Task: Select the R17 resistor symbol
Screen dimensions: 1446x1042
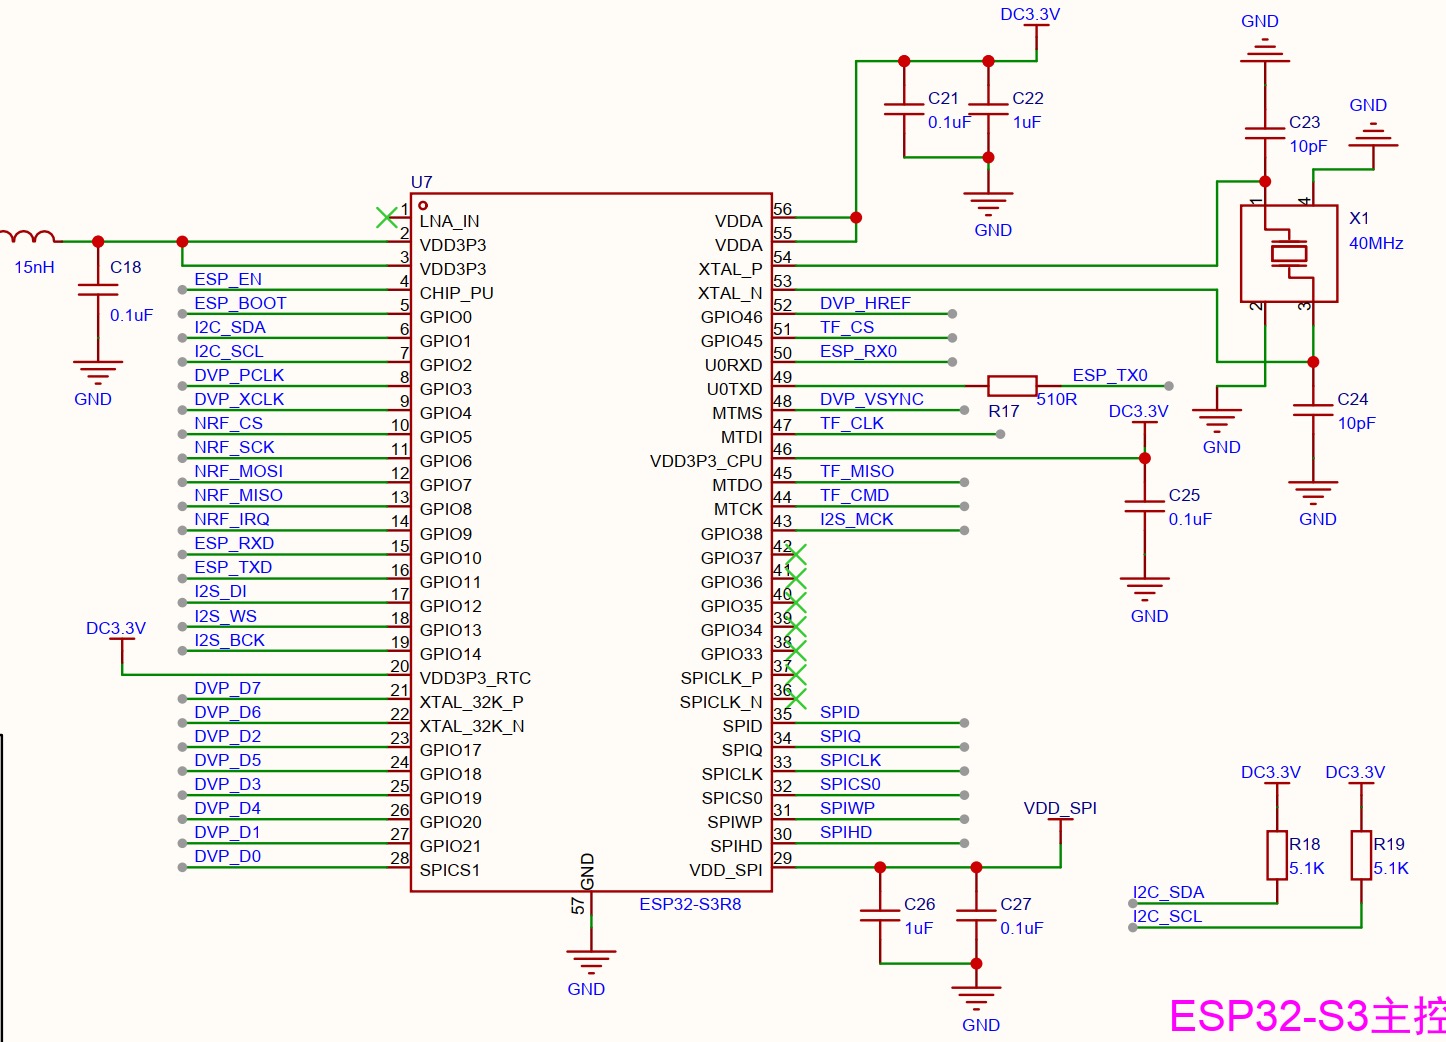Action: click(1012, 386)
